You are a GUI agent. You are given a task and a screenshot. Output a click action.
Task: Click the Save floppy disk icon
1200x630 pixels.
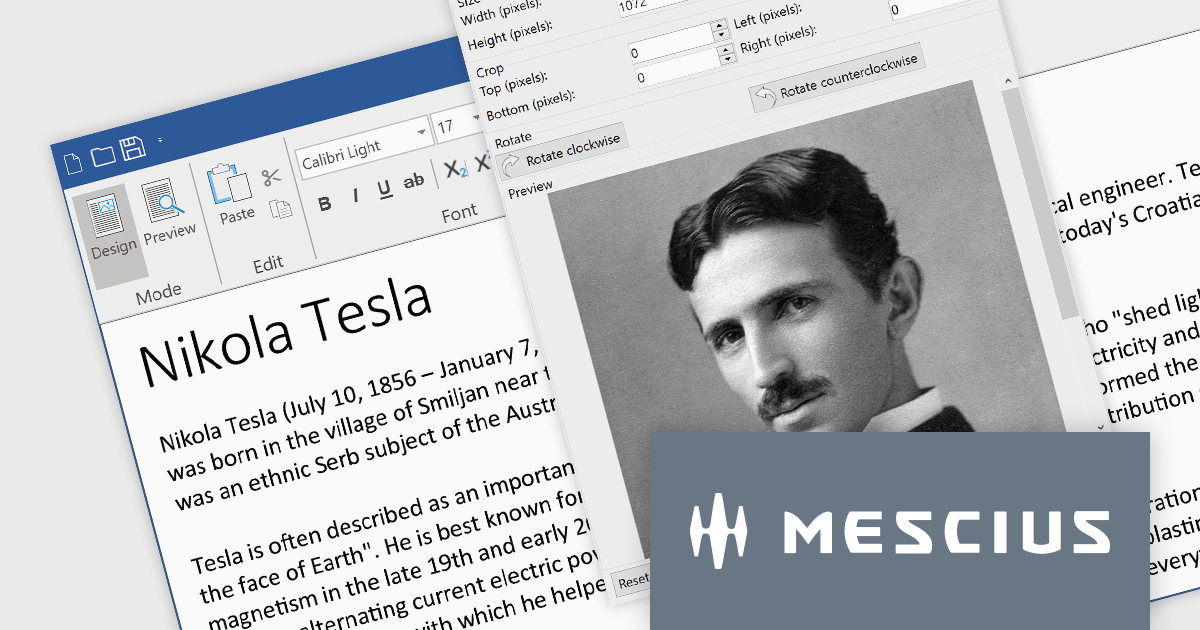point(133,149)
